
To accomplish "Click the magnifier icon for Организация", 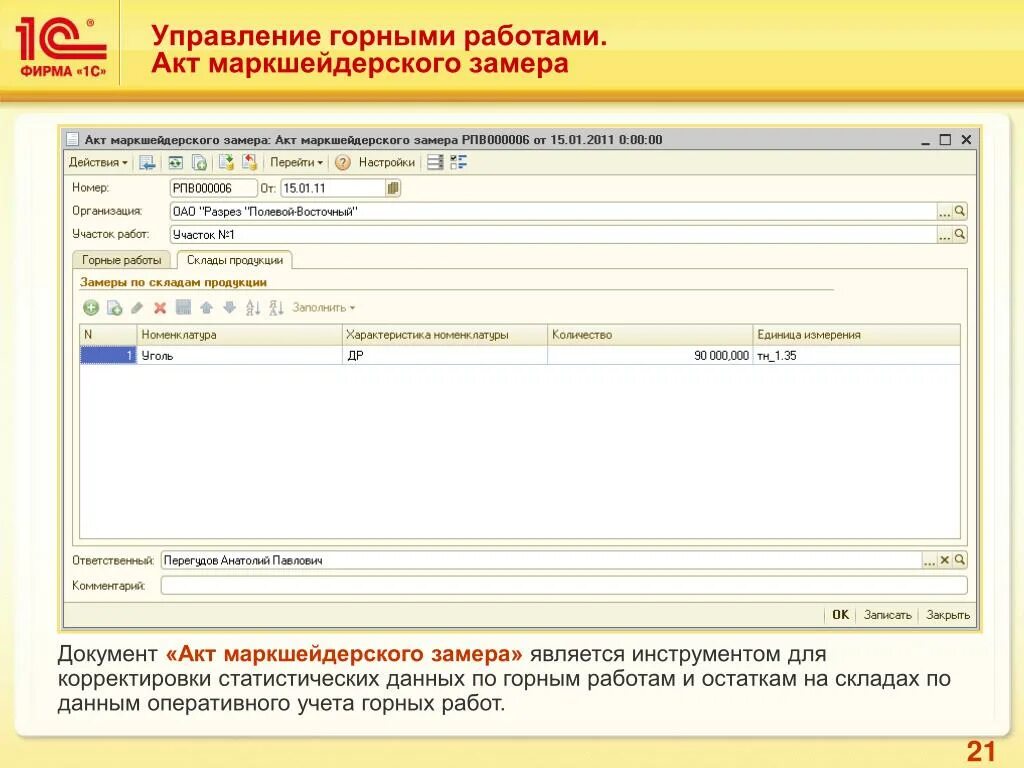I will point(959,212).
